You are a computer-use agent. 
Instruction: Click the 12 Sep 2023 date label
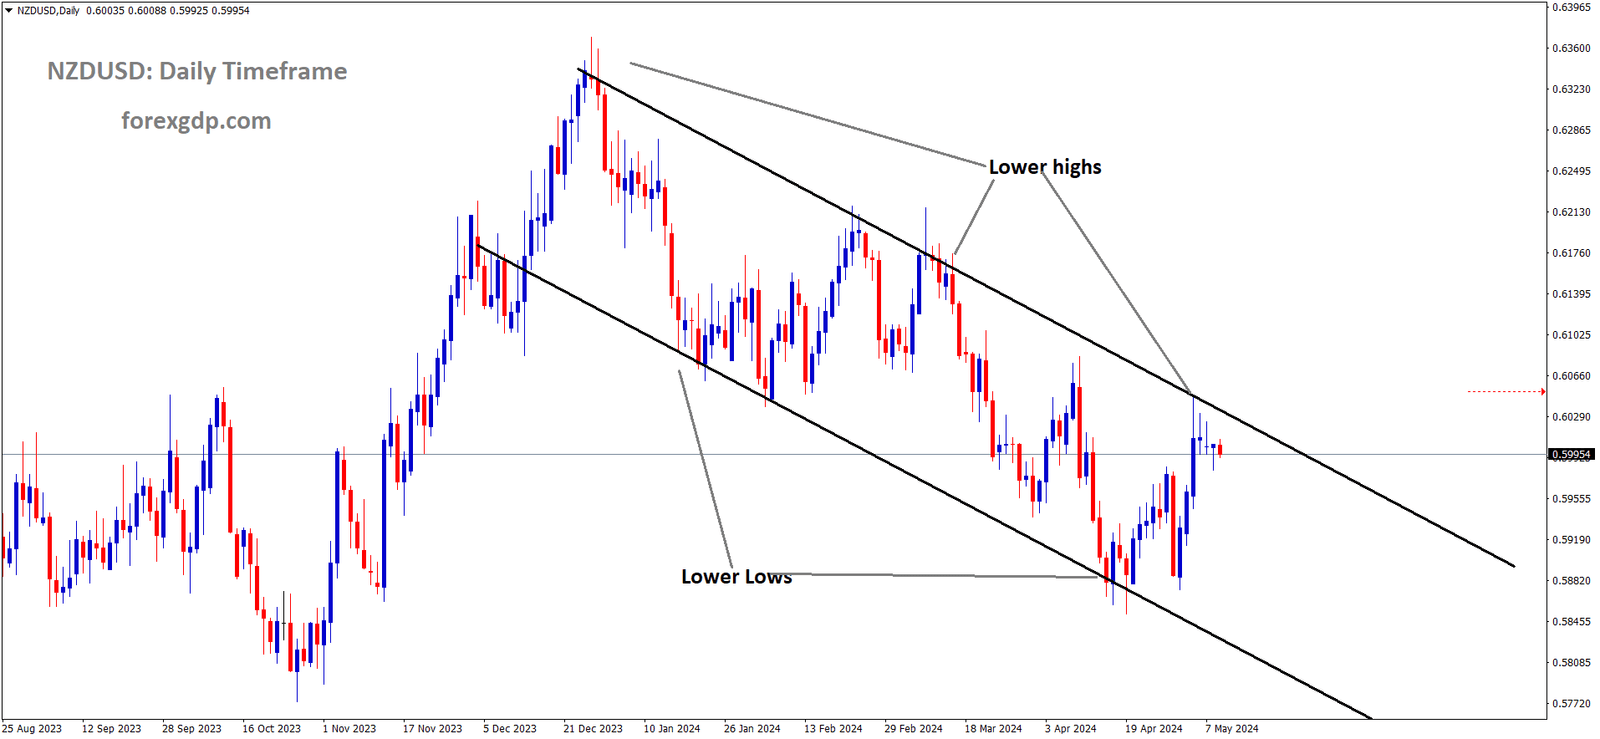pyautogui.click(x=112, y=729)
